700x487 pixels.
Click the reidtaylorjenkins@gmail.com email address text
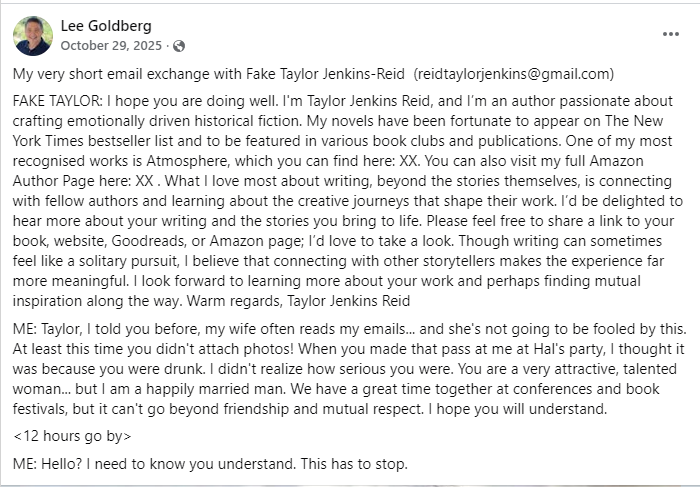pyautogui.click(x=513, y=74)
